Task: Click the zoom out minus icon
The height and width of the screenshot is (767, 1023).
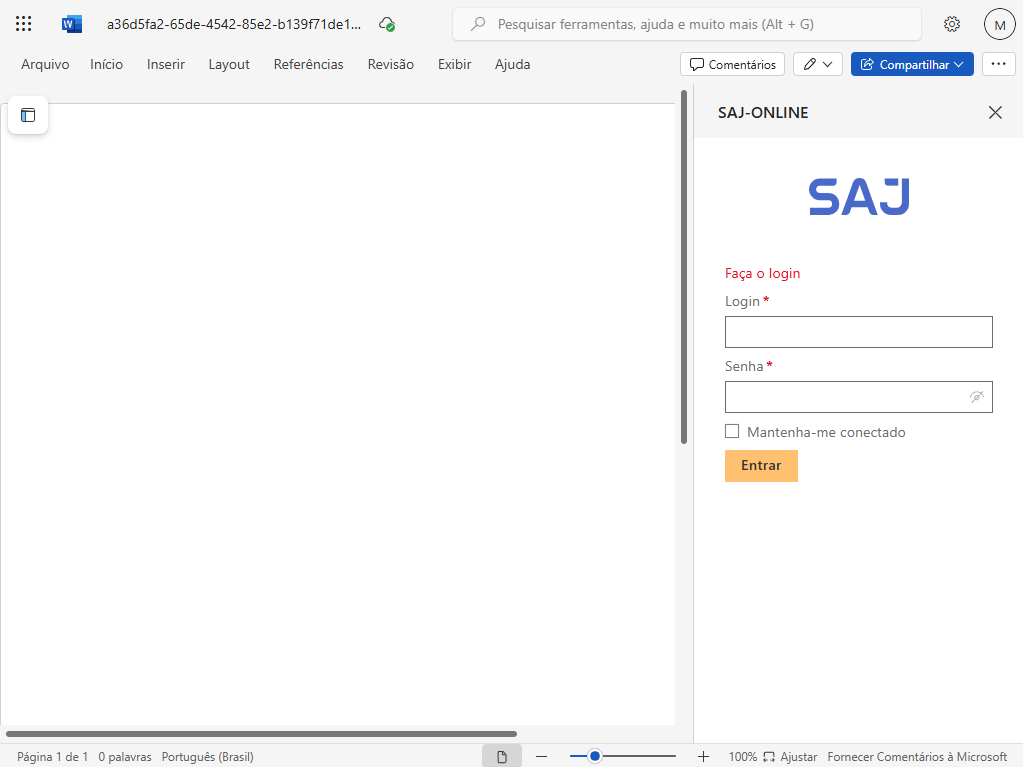Action: 541,757
